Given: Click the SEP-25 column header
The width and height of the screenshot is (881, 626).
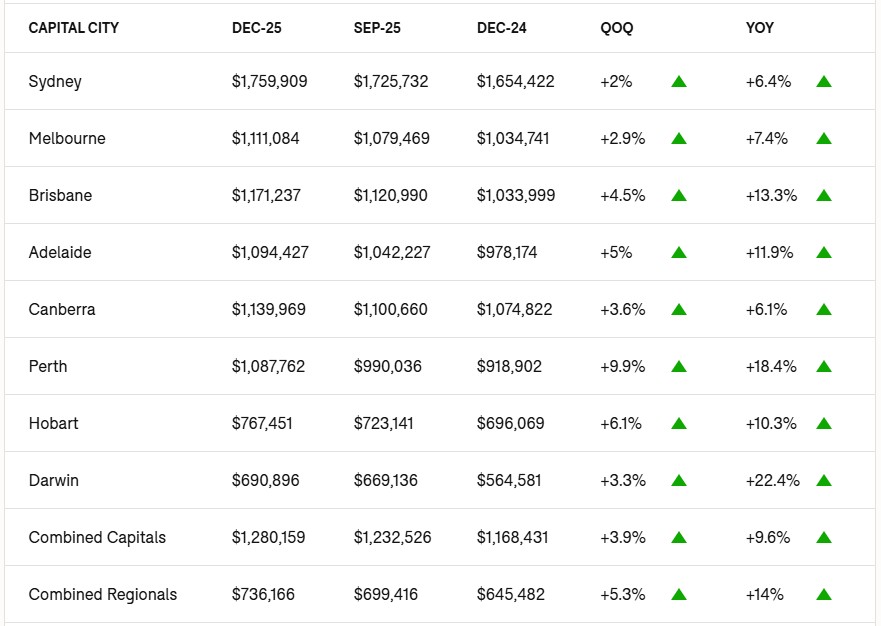Looking at the screenshot, I should pyautogui.click(x=377, y=28).
